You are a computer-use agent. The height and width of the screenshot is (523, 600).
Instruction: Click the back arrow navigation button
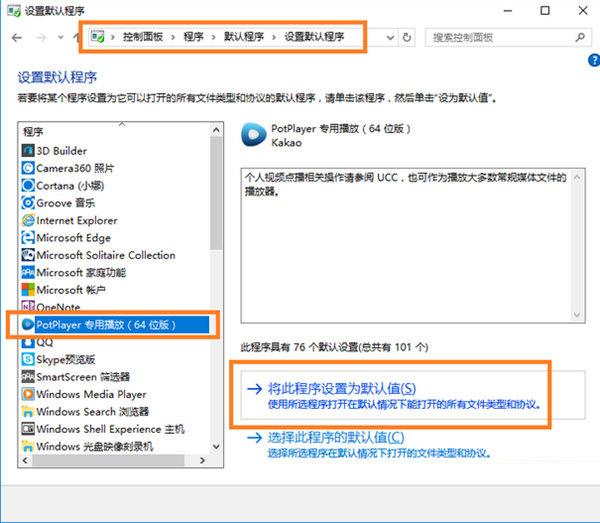(16, 37)
